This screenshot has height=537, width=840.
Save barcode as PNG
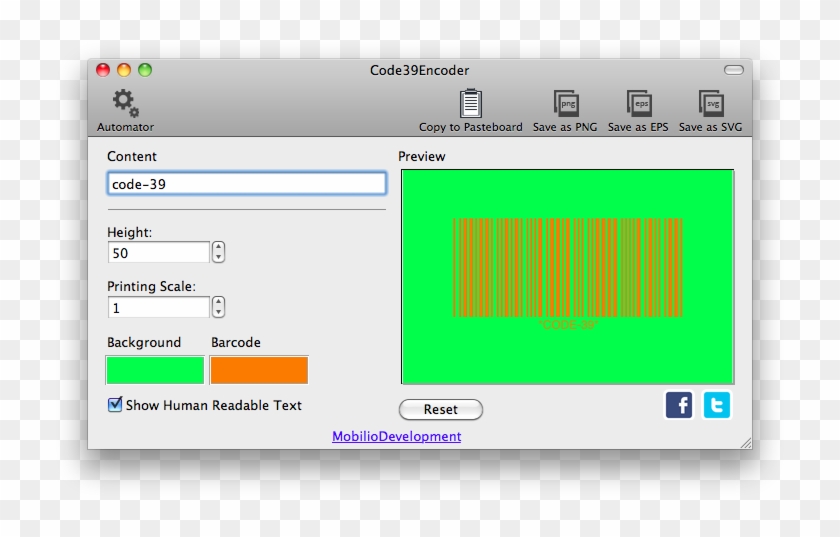click(x=566, y=103)
